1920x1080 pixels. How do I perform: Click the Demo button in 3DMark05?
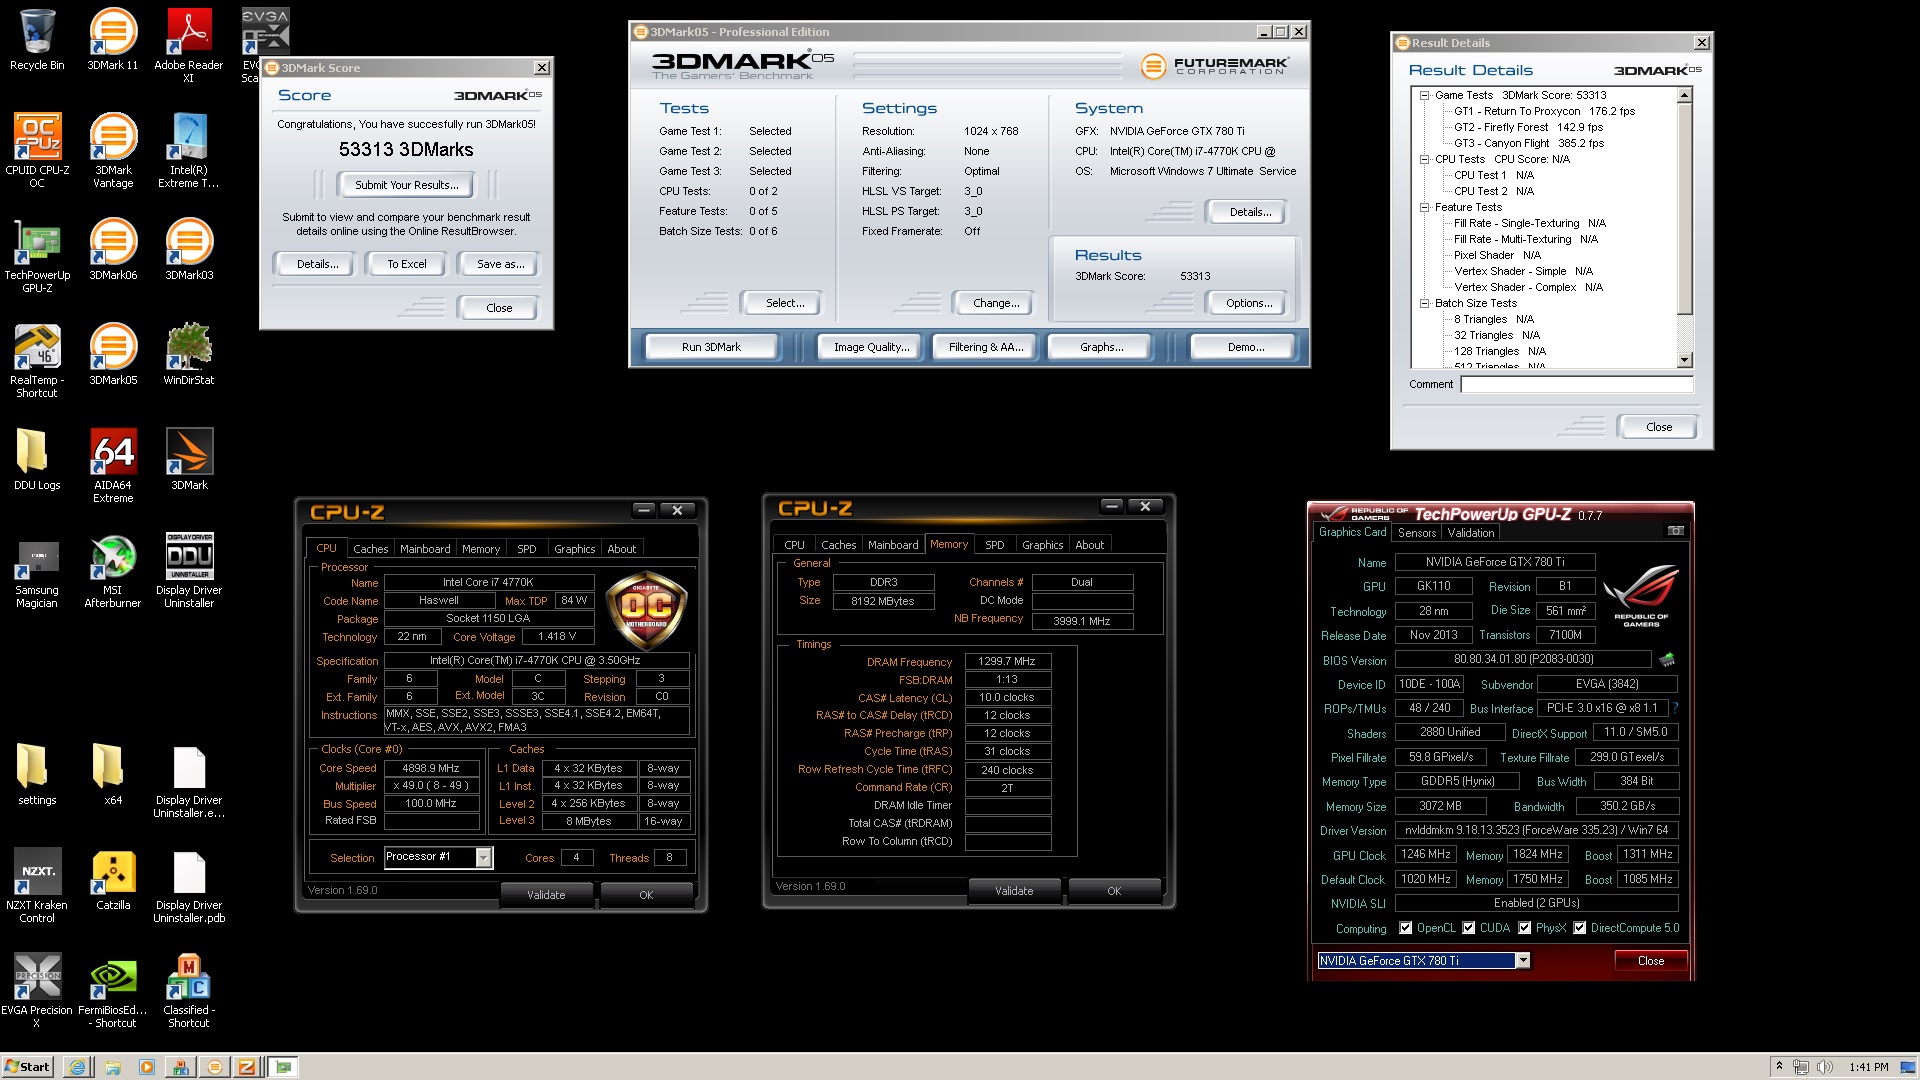[1245, 347]
